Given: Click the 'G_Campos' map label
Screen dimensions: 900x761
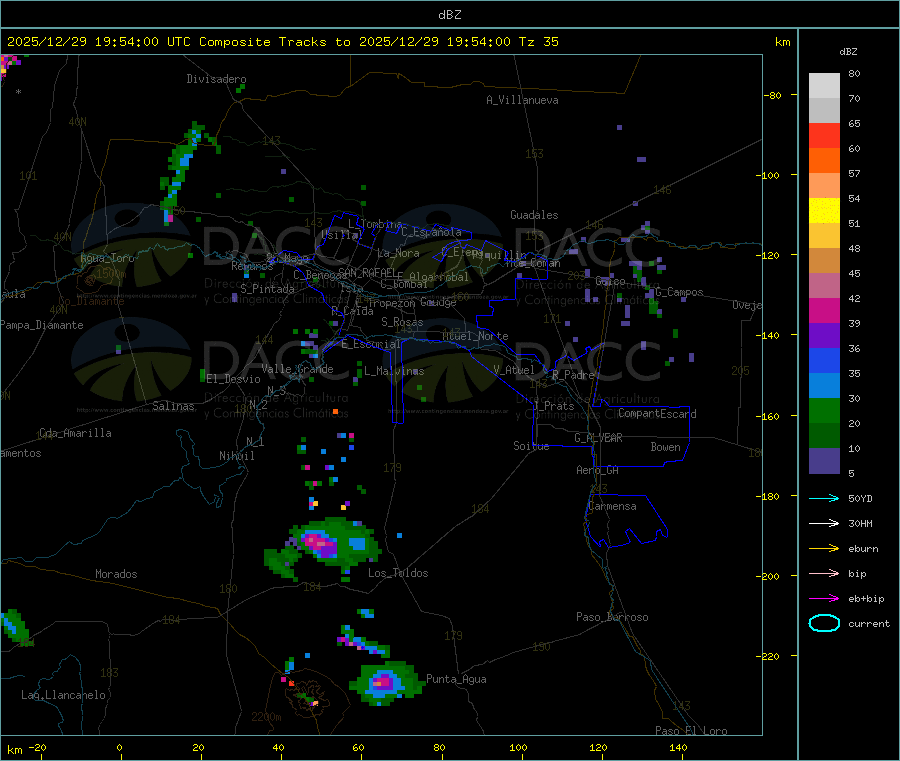Looking at the screenshot, I should tap(679, 292).
